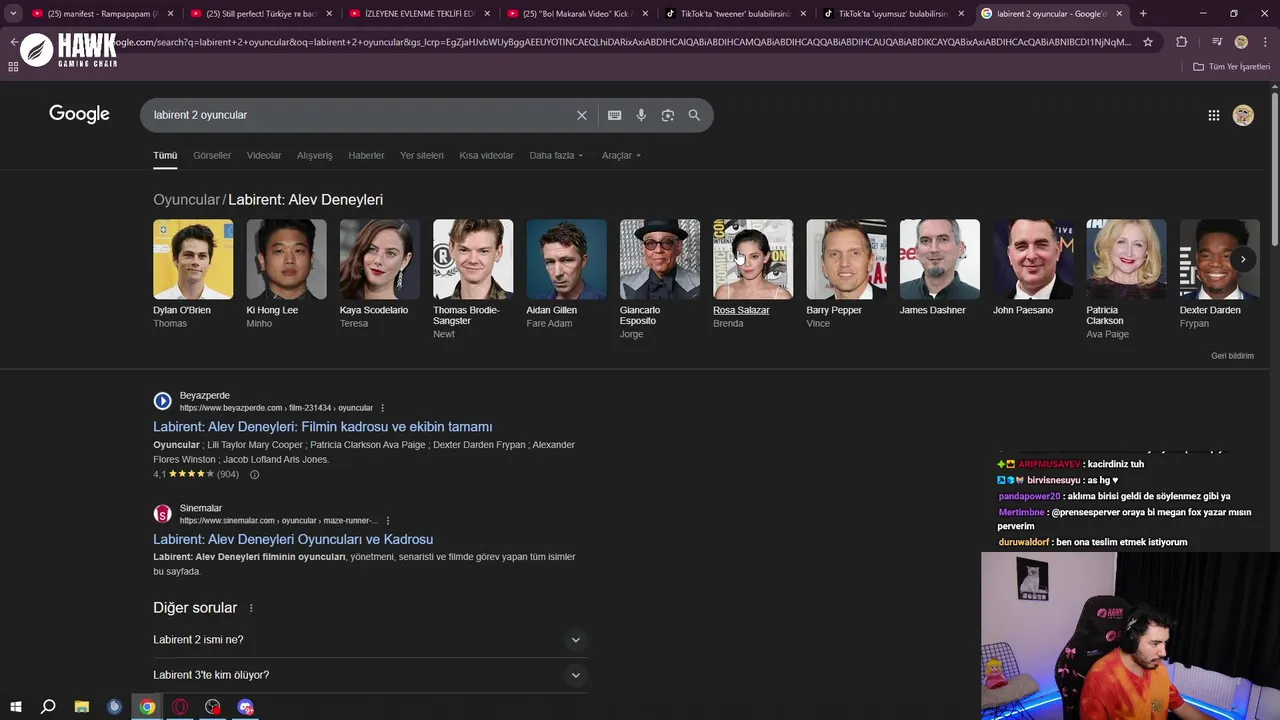The width and height of the screenshot is (1280, 720).
Task: Select Giancarlo Esposito cast photo
Action: [x=660, y=259]
